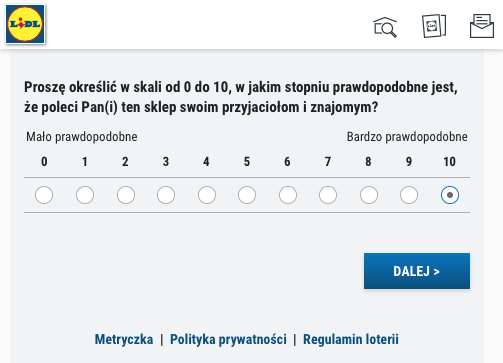Select rating 6 radio button
The image size is (503, 363).
288,195
